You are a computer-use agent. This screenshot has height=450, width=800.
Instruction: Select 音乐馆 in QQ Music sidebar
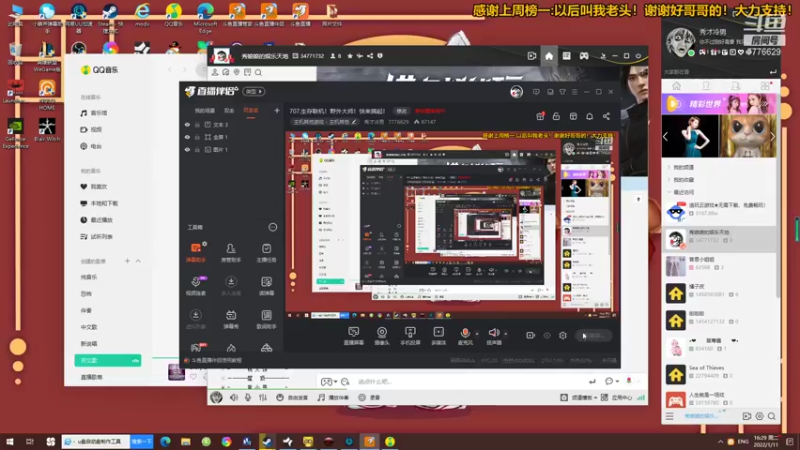click(94, 113)
